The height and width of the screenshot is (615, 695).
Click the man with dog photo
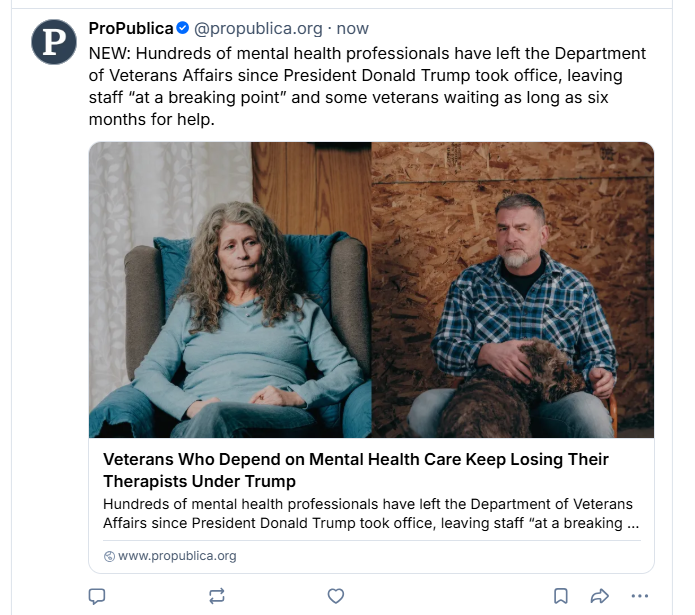point(513,290)
